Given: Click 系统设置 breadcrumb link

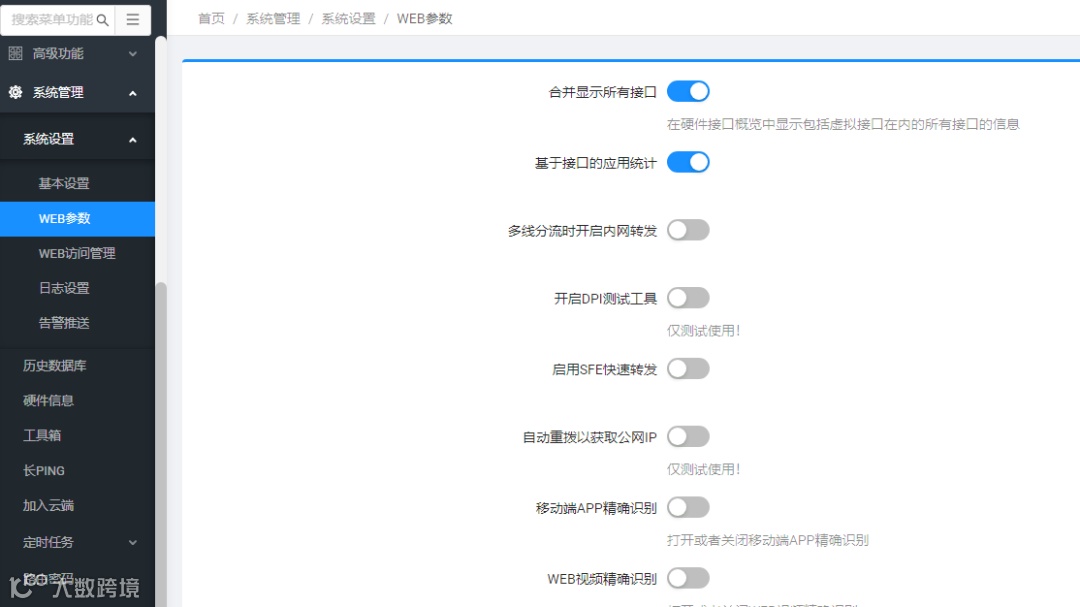Looking at the screenshot, I should [x=349, y=19].
